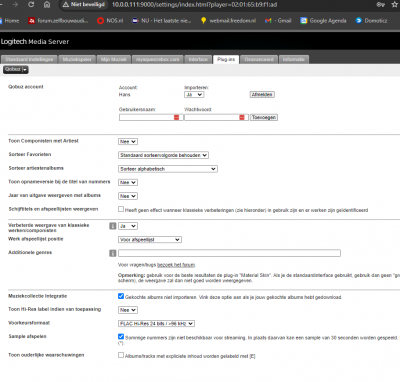Show info for Verbeterde weergave van klassieke werken
The height and width of the screenshot is (382, 400).
pos(113,226)
